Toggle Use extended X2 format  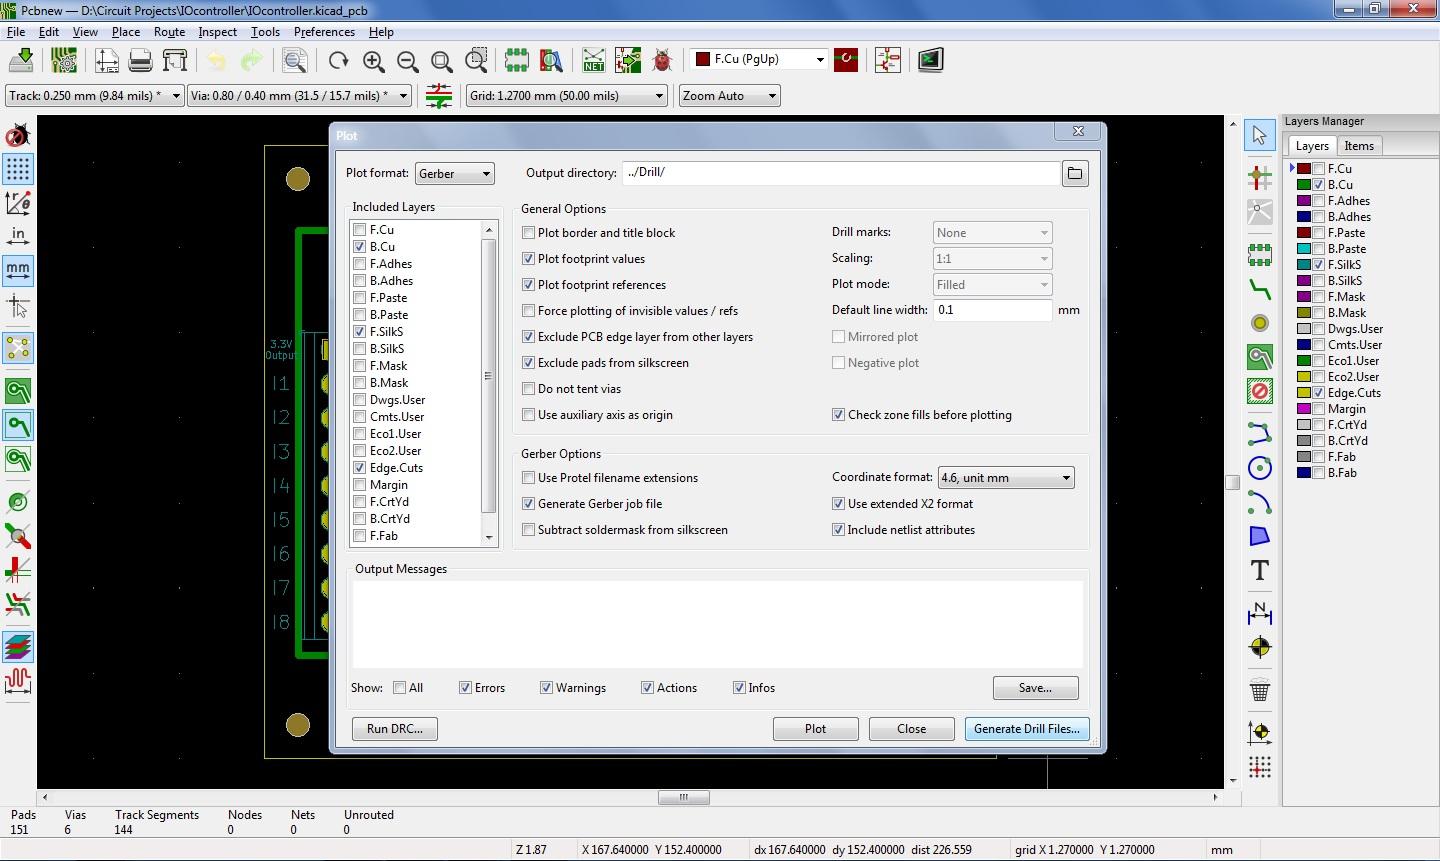click(x=839, y=504)
